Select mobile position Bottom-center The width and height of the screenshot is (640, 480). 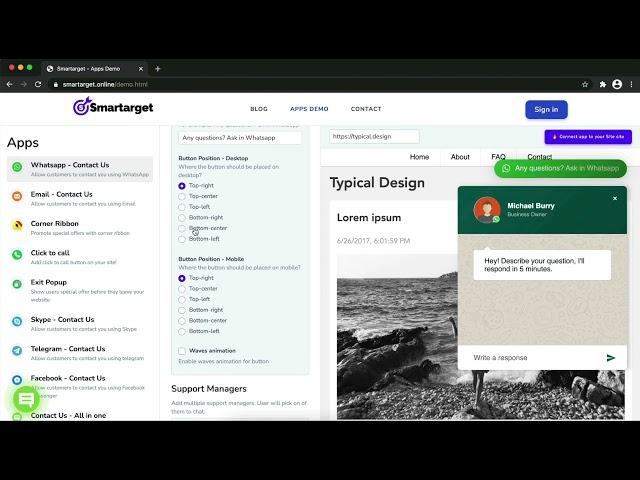point(182,321)
